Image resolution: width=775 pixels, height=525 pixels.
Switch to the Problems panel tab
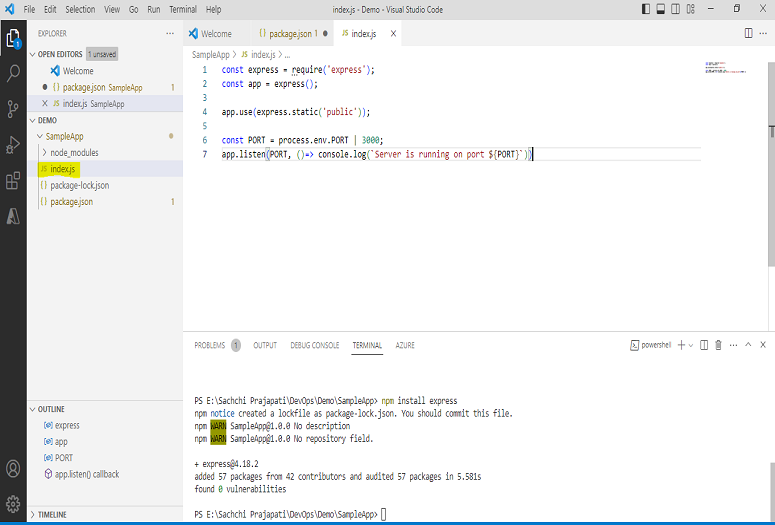click(x=210, y=345)
